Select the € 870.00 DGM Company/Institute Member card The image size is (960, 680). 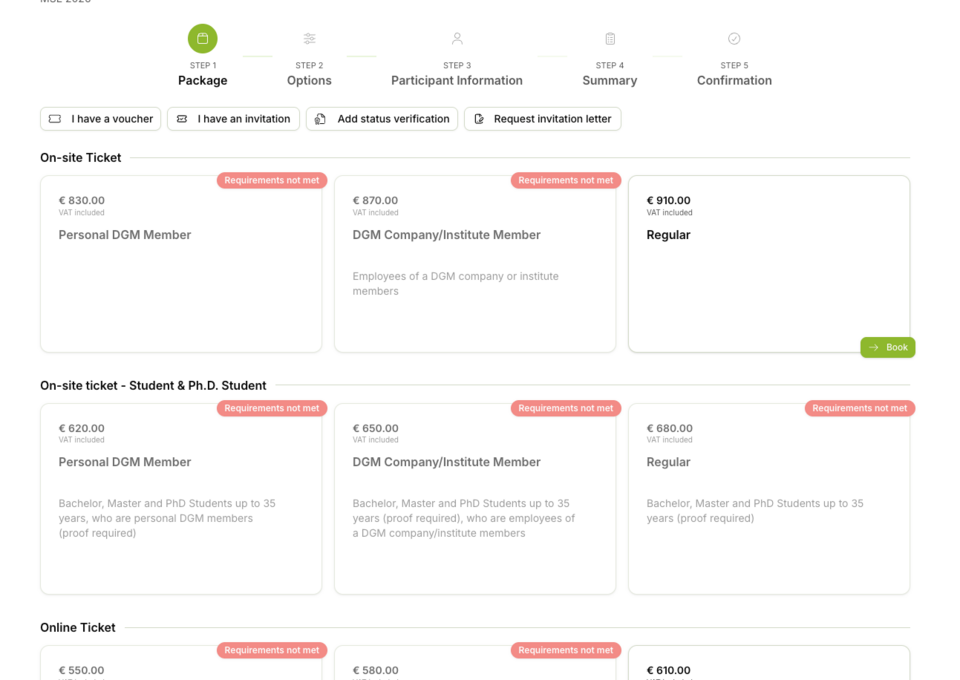pyautogui.click(x=475, y=264)
